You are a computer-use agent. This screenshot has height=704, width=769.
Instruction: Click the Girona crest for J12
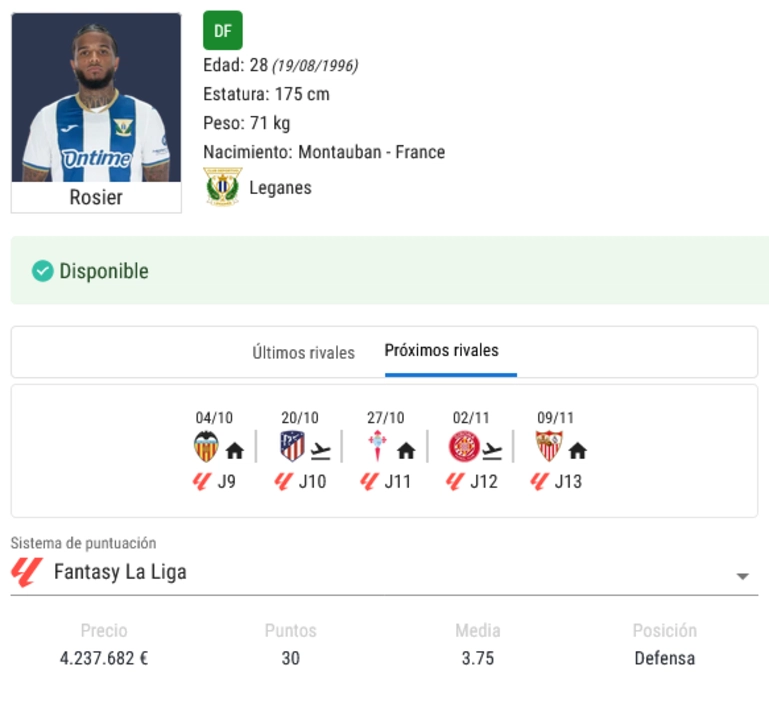(464, 446)
